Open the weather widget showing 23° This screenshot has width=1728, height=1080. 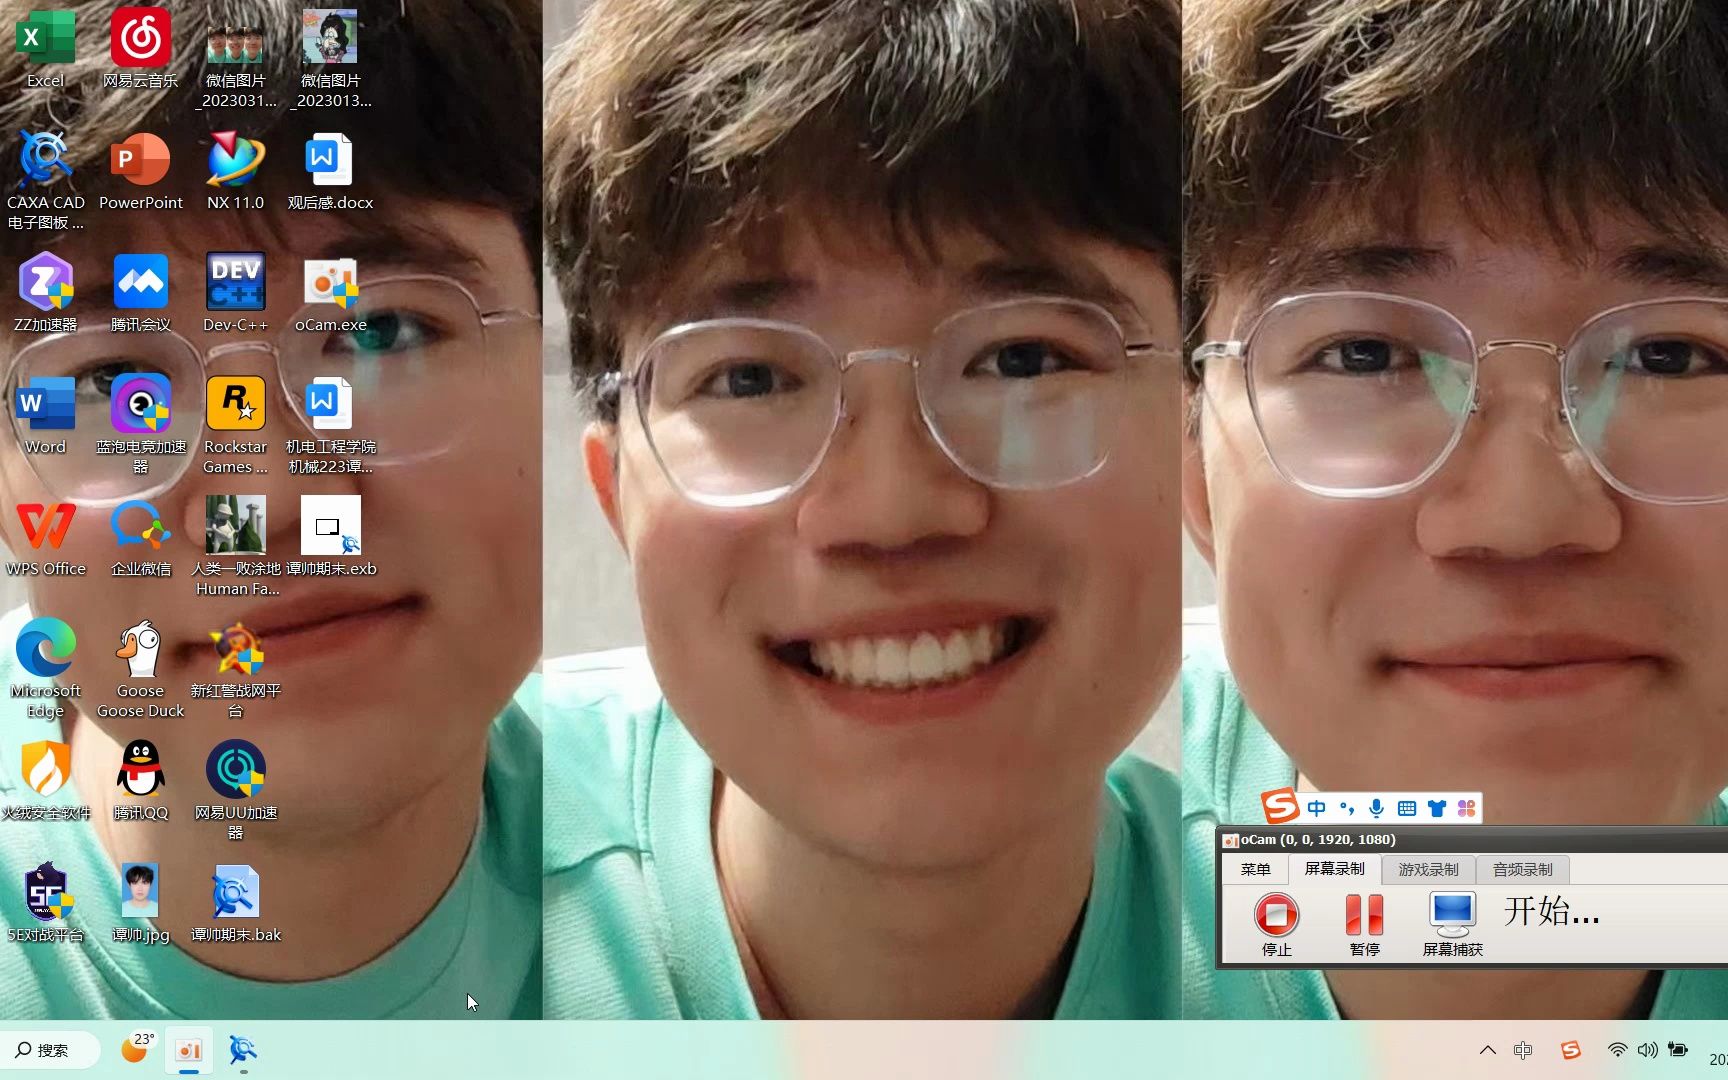click(137, 1048)
